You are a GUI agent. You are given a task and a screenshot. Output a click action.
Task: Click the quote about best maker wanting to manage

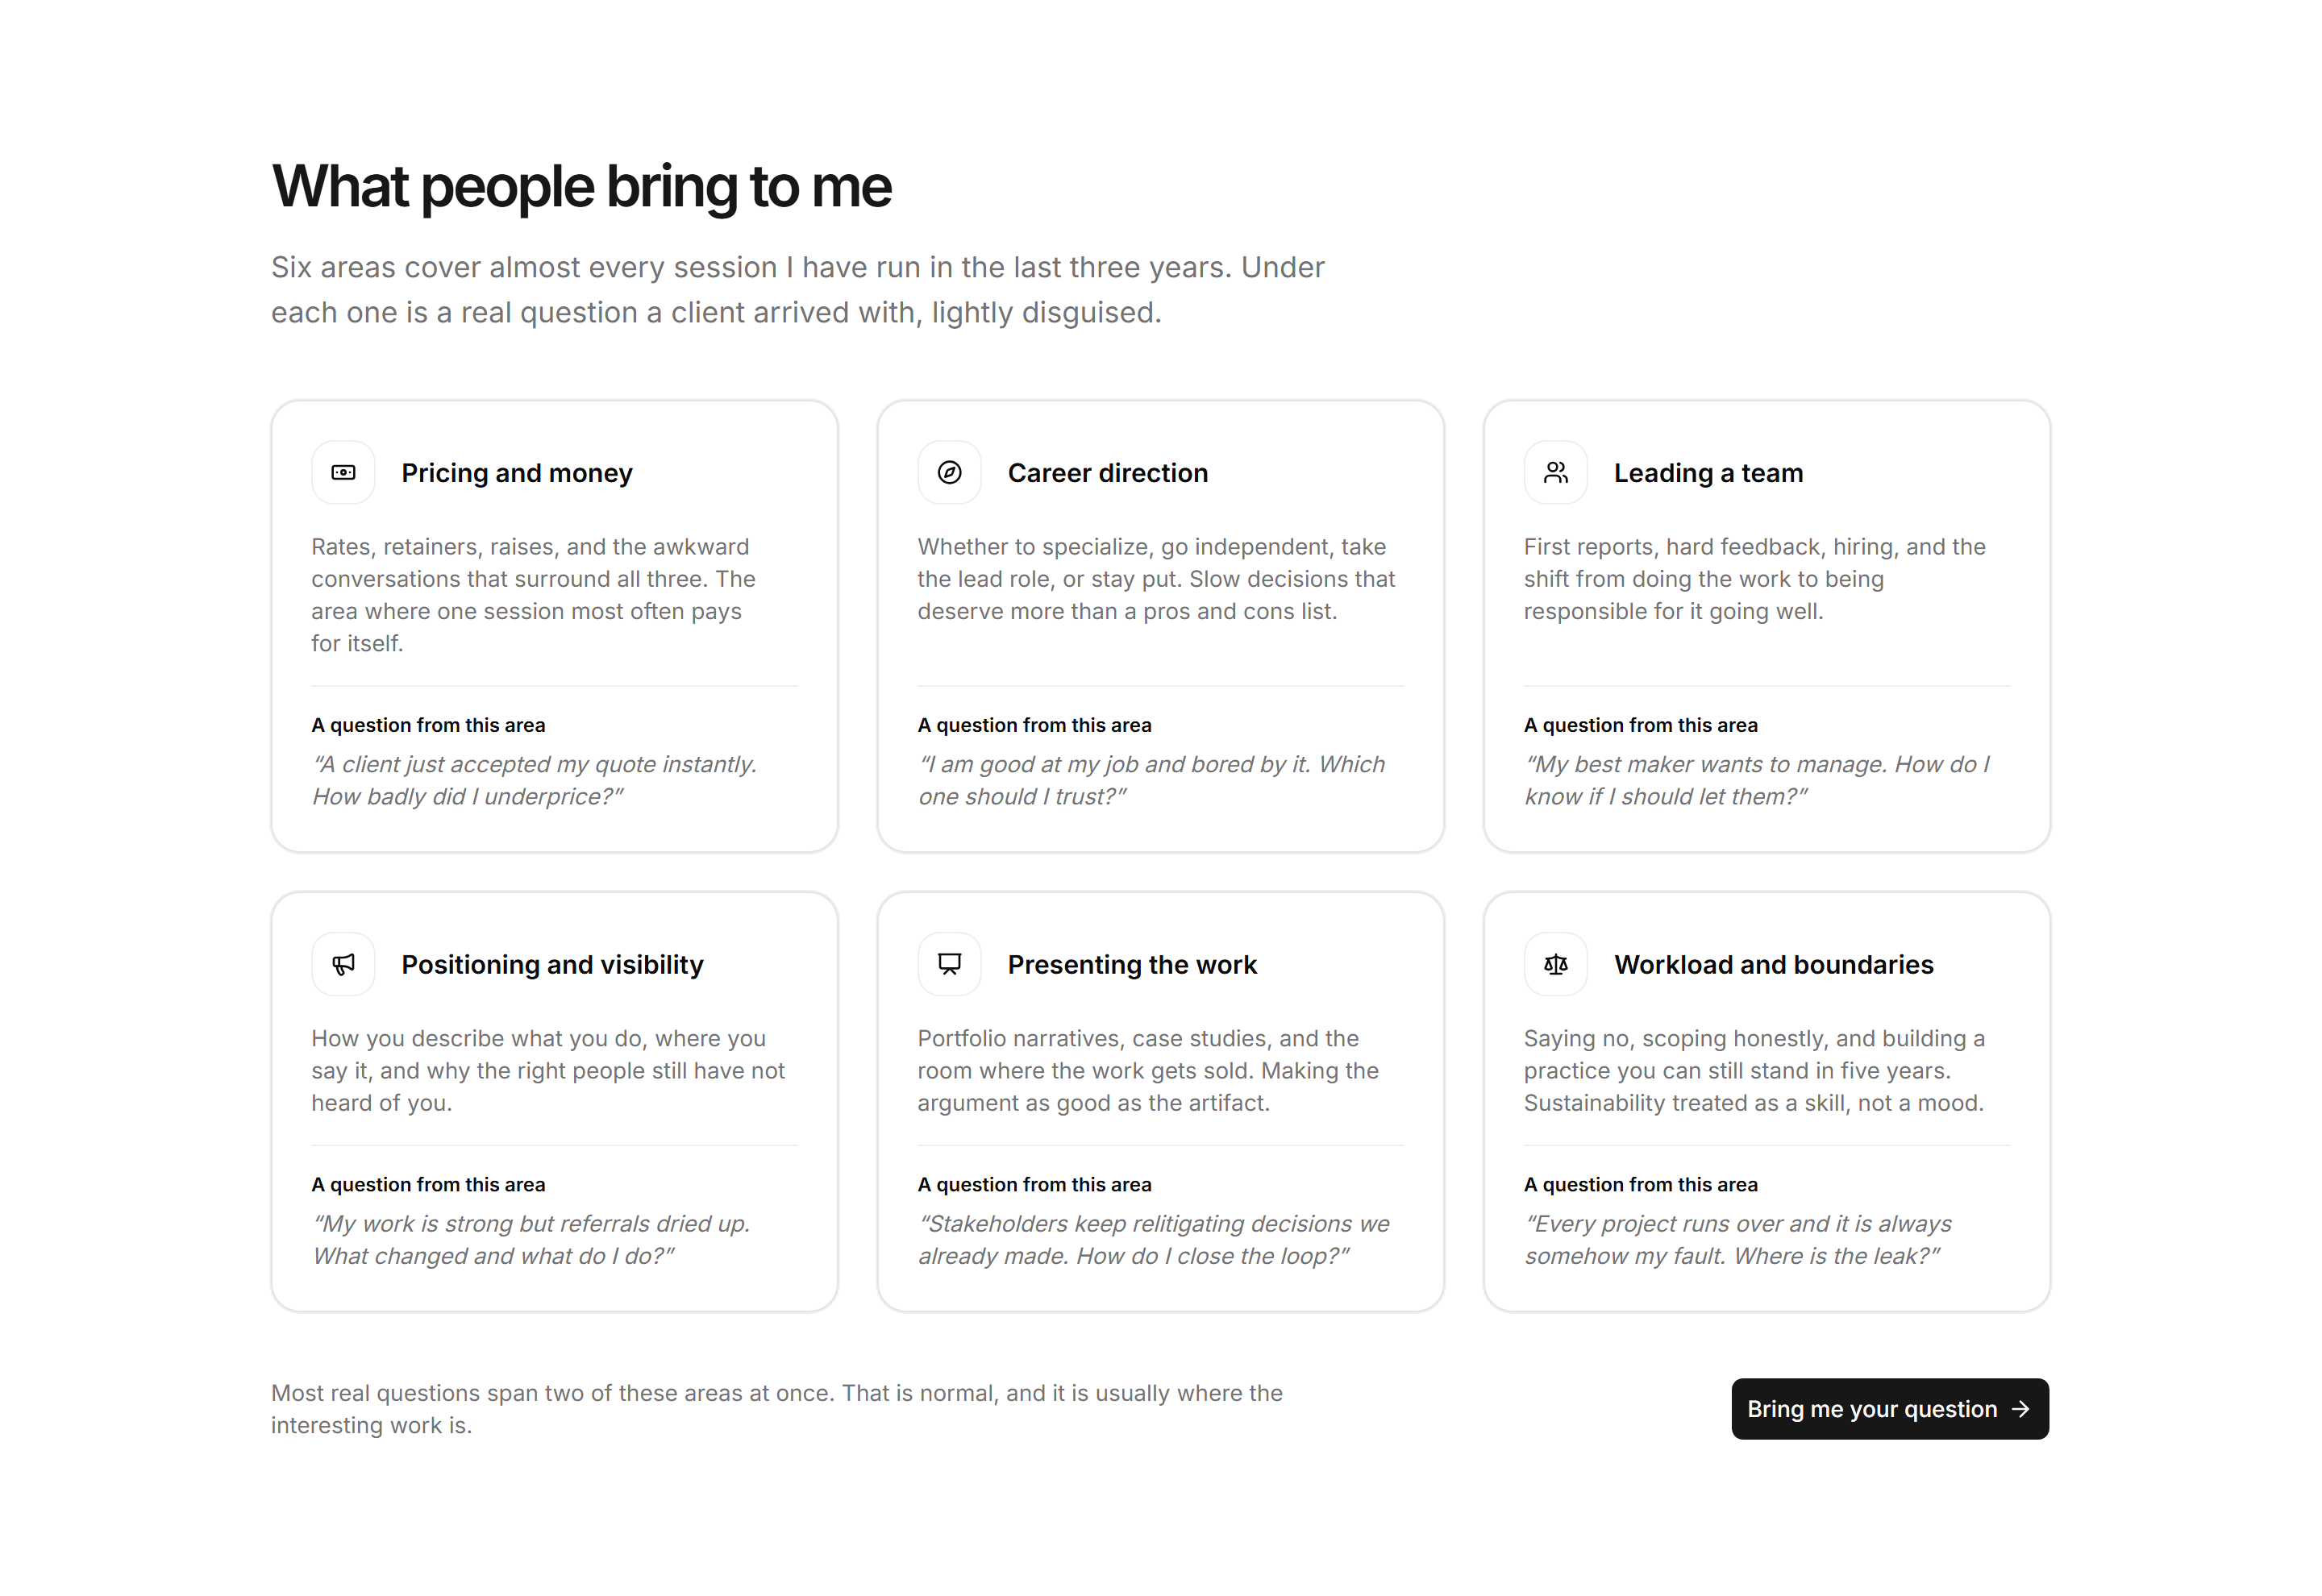(x=1757, y=780)
